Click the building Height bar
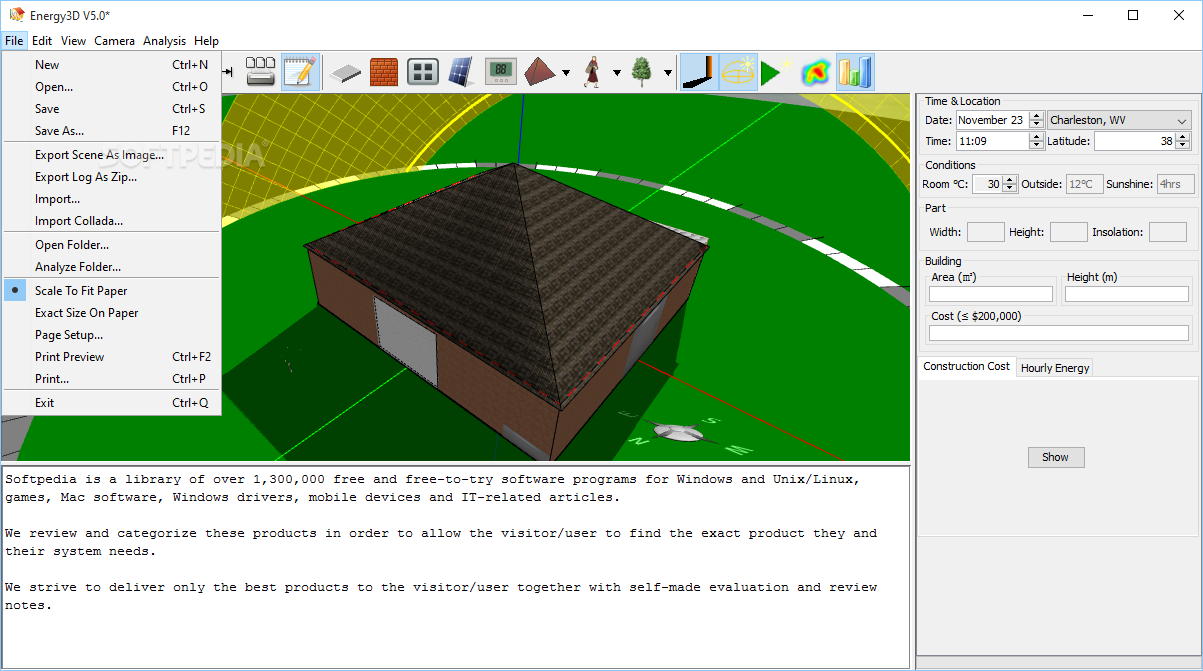The width and height of the screenshot is (1203, 671). 1127,294
